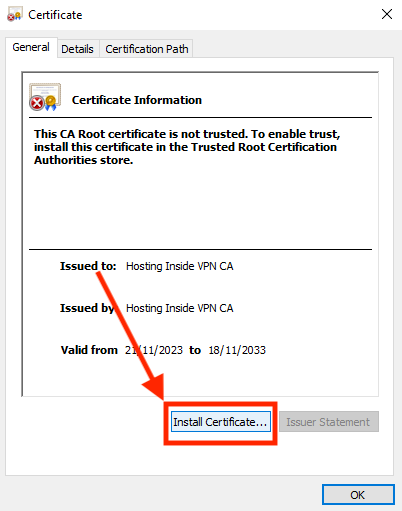Screen dimensions: 402x511
Task: Open the Certification Path tab
Action: pos(147,49)
